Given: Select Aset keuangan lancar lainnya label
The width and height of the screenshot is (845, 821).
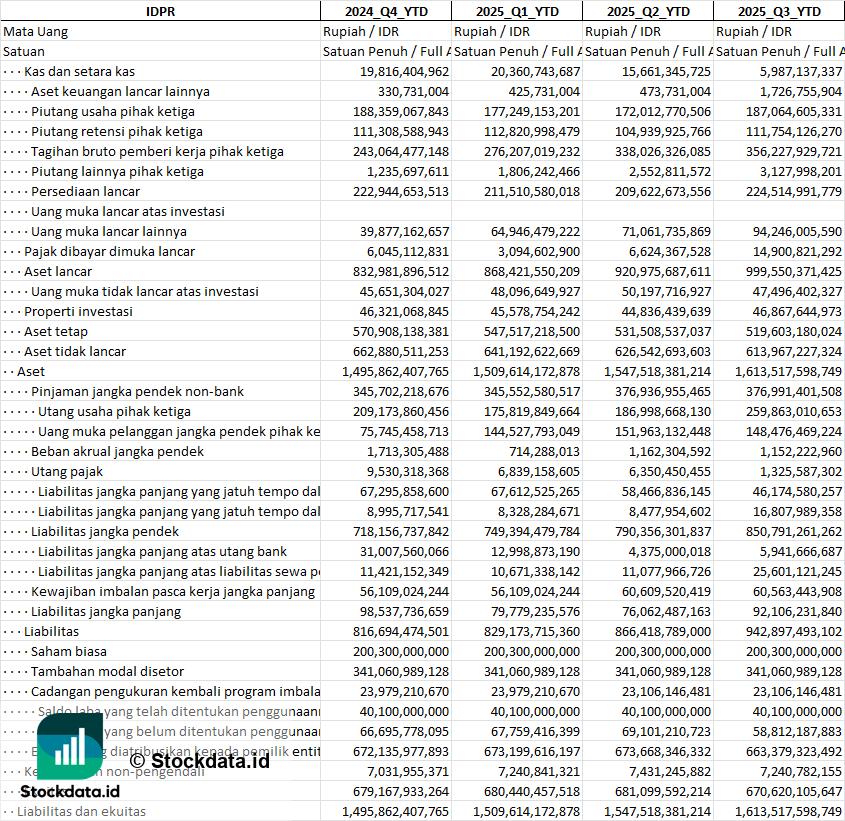Looking at the screenshot, I should click(x=120, y=92).
